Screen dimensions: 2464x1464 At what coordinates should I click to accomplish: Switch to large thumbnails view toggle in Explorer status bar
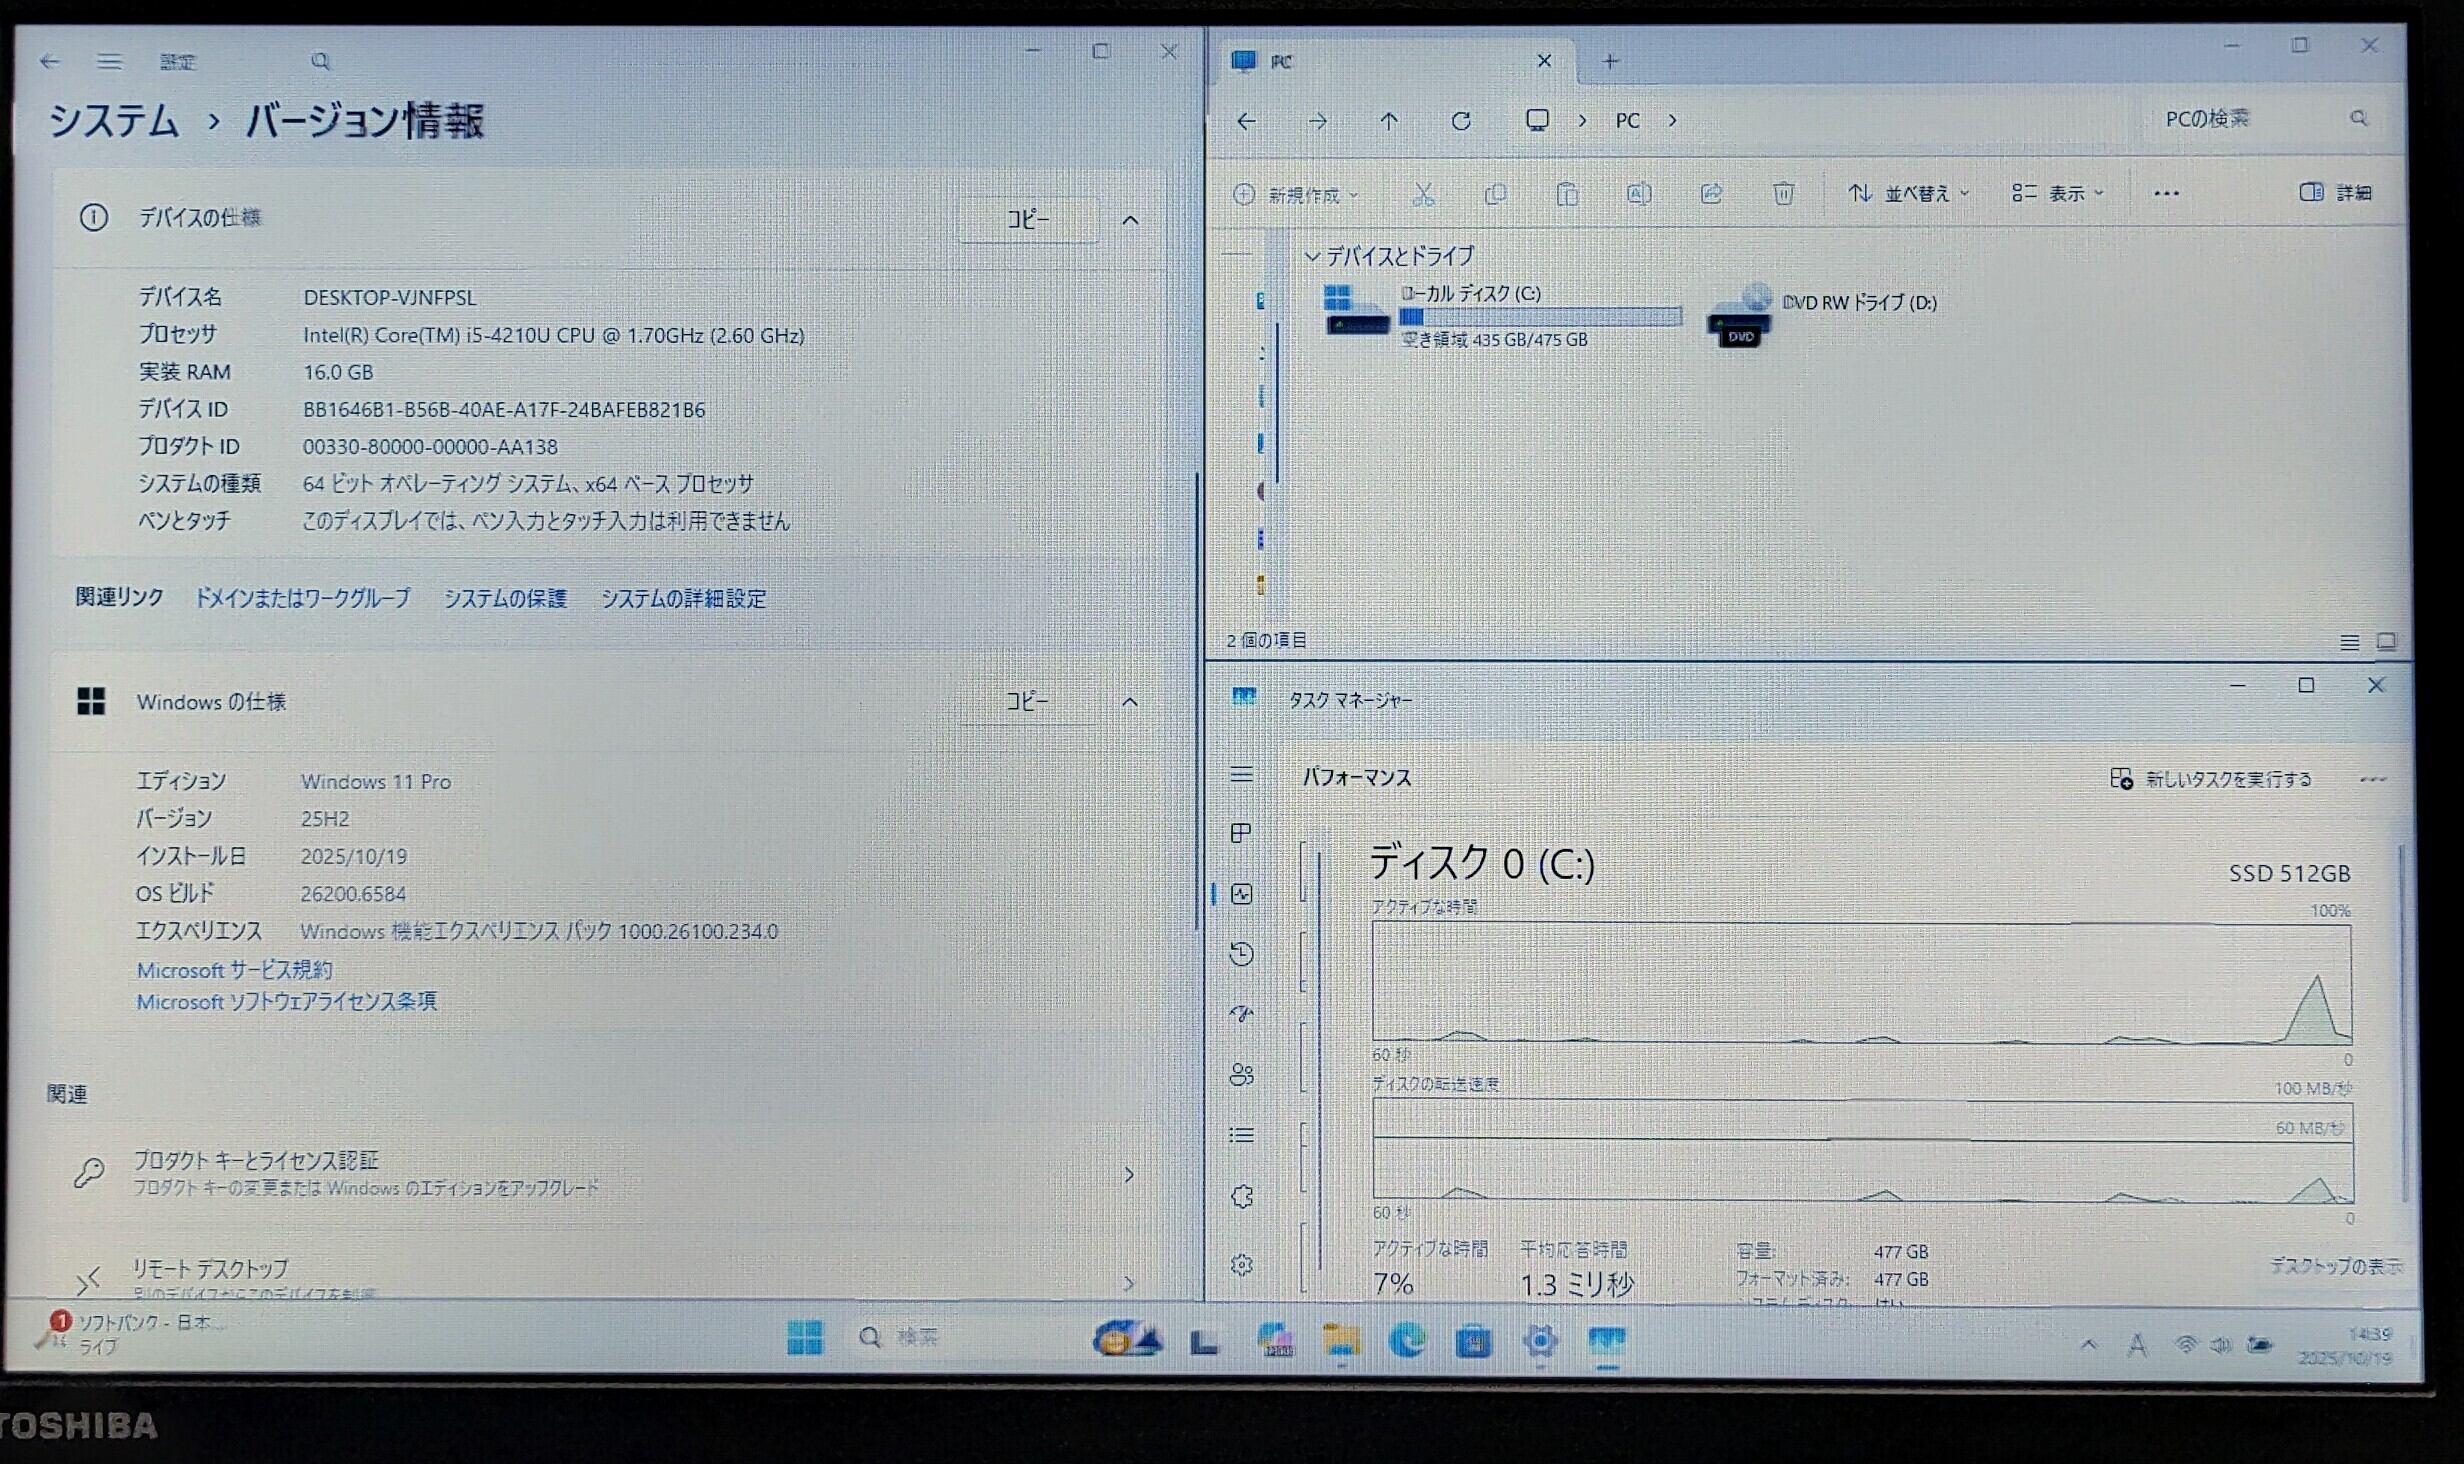tap(2386, 642)
